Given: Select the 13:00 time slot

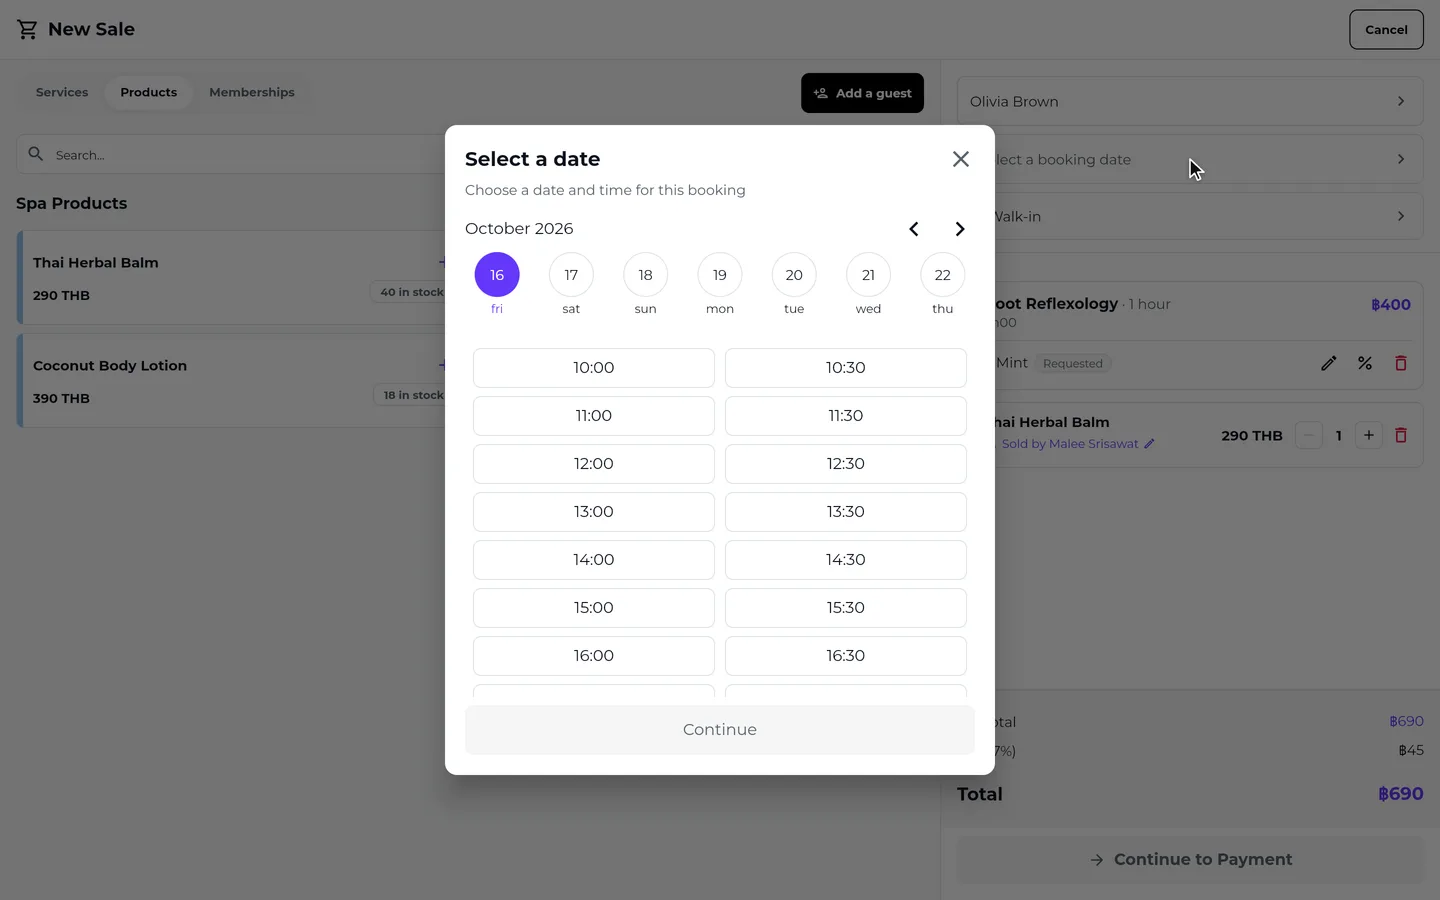Looking at the screenshot, I should (594, 512).
